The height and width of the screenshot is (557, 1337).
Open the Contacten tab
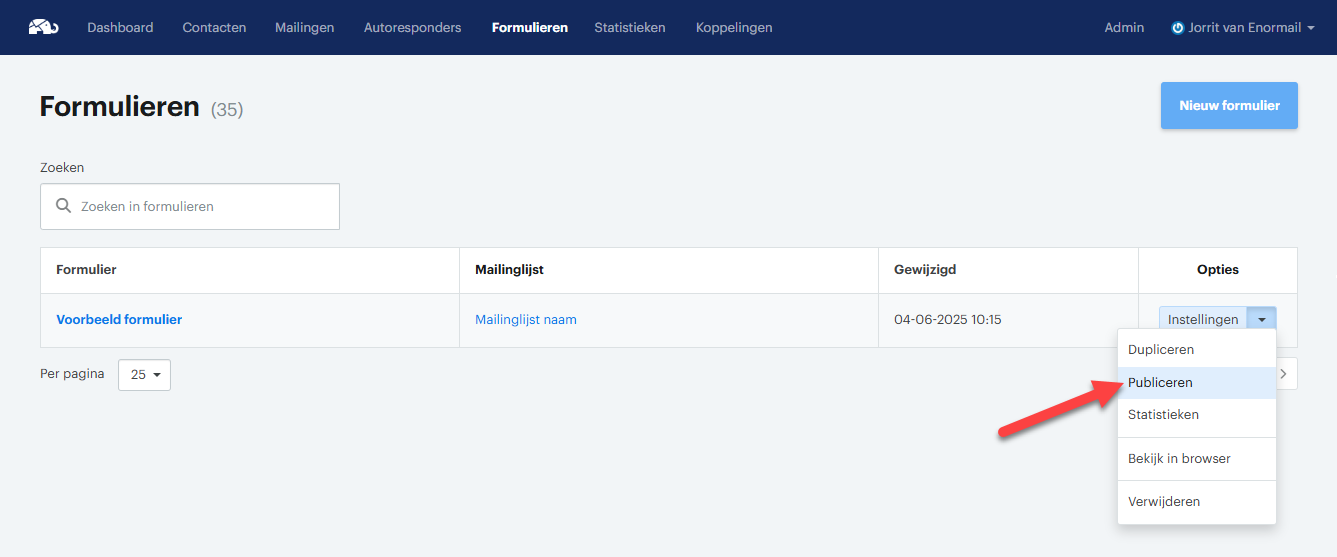214,28
